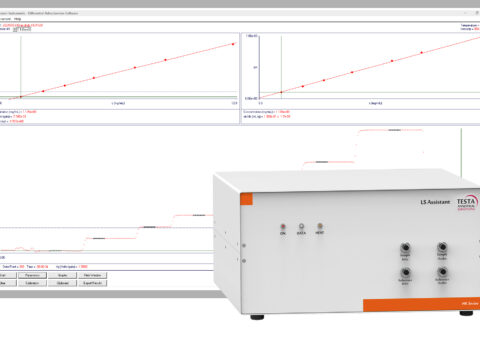This screenshot has width=480, height=360.
Task: Click the c (mg/mL) axis label of left graph
Action: click(x=118, y=103)
